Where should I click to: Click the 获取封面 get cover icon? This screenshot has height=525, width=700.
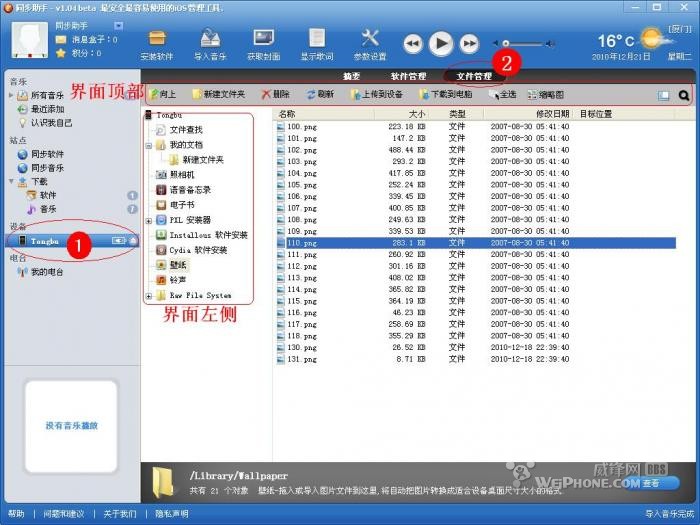[x=263, y=43]
